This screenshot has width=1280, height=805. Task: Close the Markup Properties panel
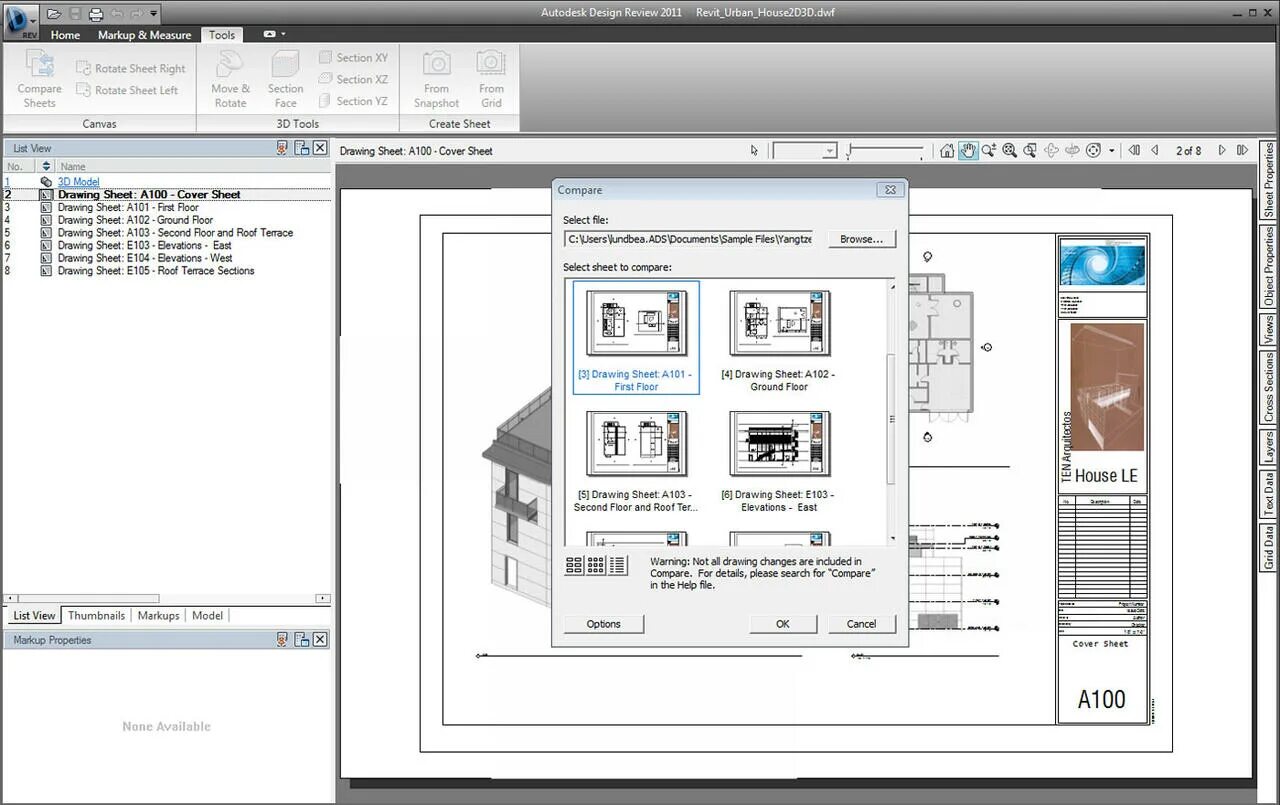(x=320, y=640)
